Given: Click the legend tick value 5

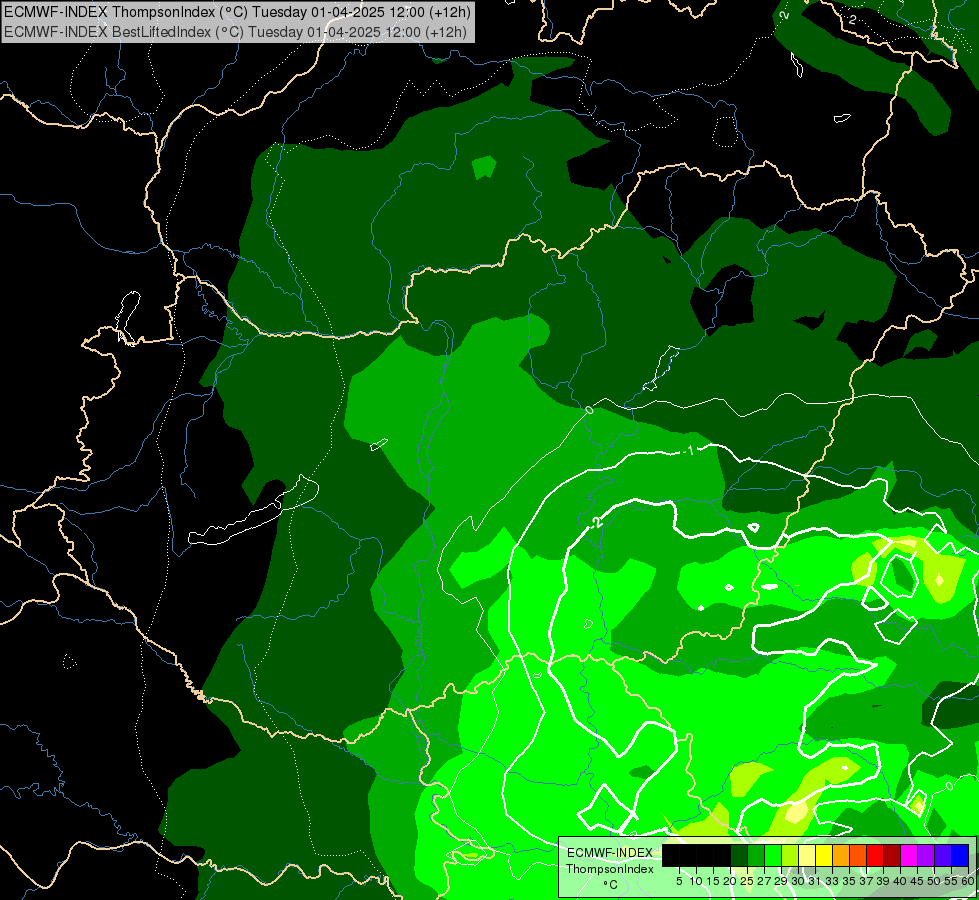Looking at the screenshot, I should [679, 881].
